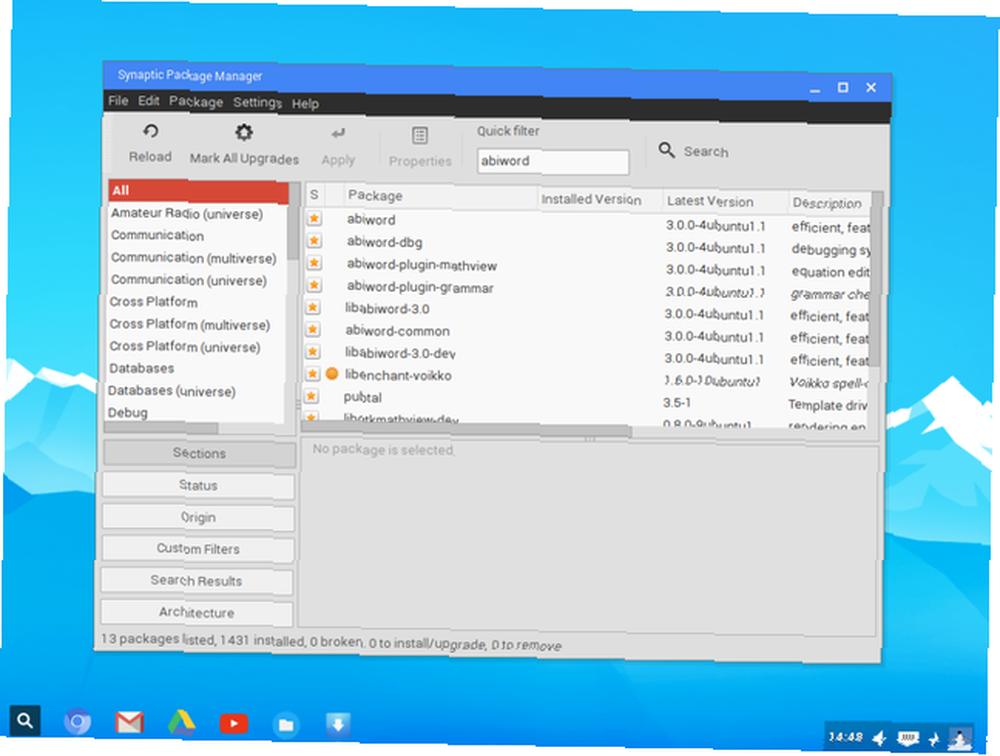The image size is (1000, 756).
Task: Open the File menu
Action: coord(118,101)
